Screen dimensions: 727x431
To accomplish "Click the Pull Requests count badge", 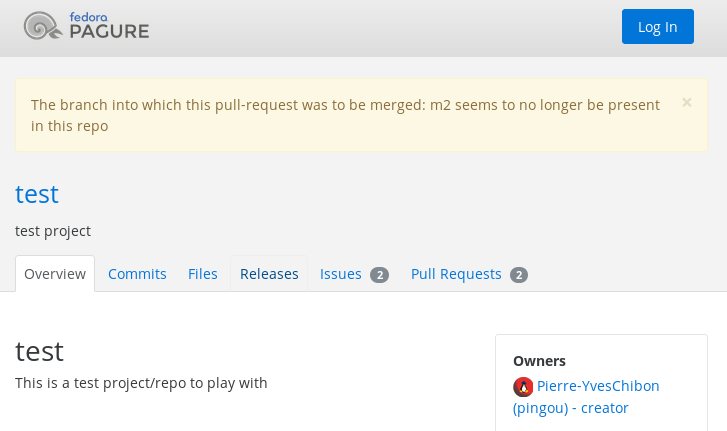I will (x=519, y=275).
